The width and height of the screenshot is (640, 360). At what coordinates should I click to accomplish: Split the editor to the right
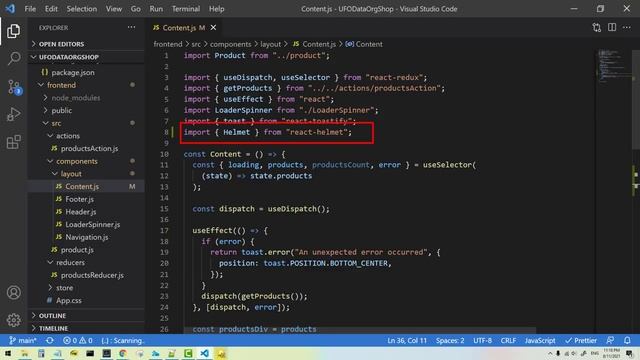pyautogui.click(x=612, y=27)
